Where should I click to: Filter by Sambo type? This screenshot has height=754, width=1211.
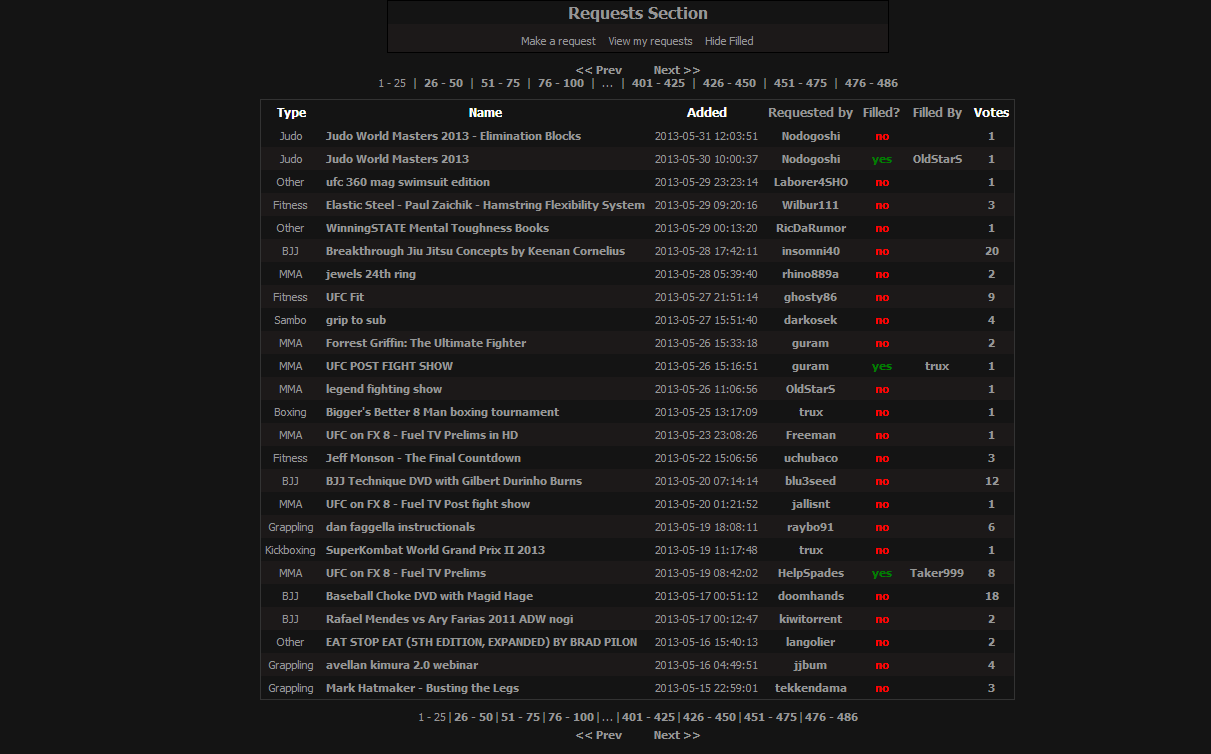click(x=290, y=320)
